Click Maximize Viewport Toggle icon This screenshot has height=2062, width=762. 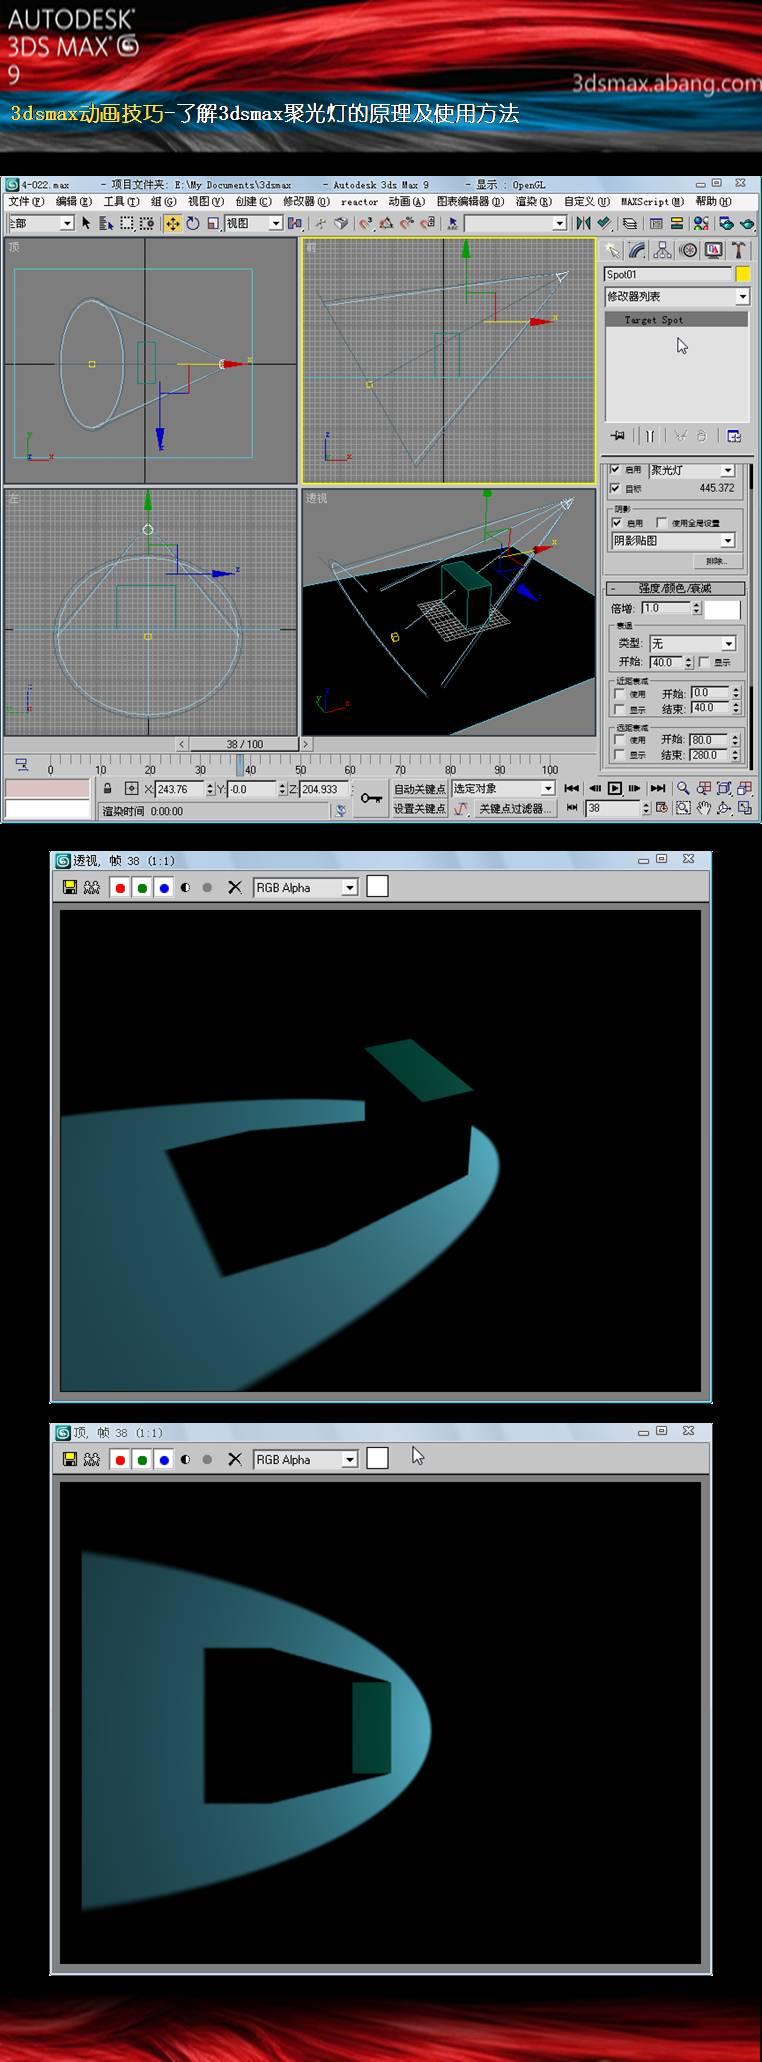tap(745, 808)
